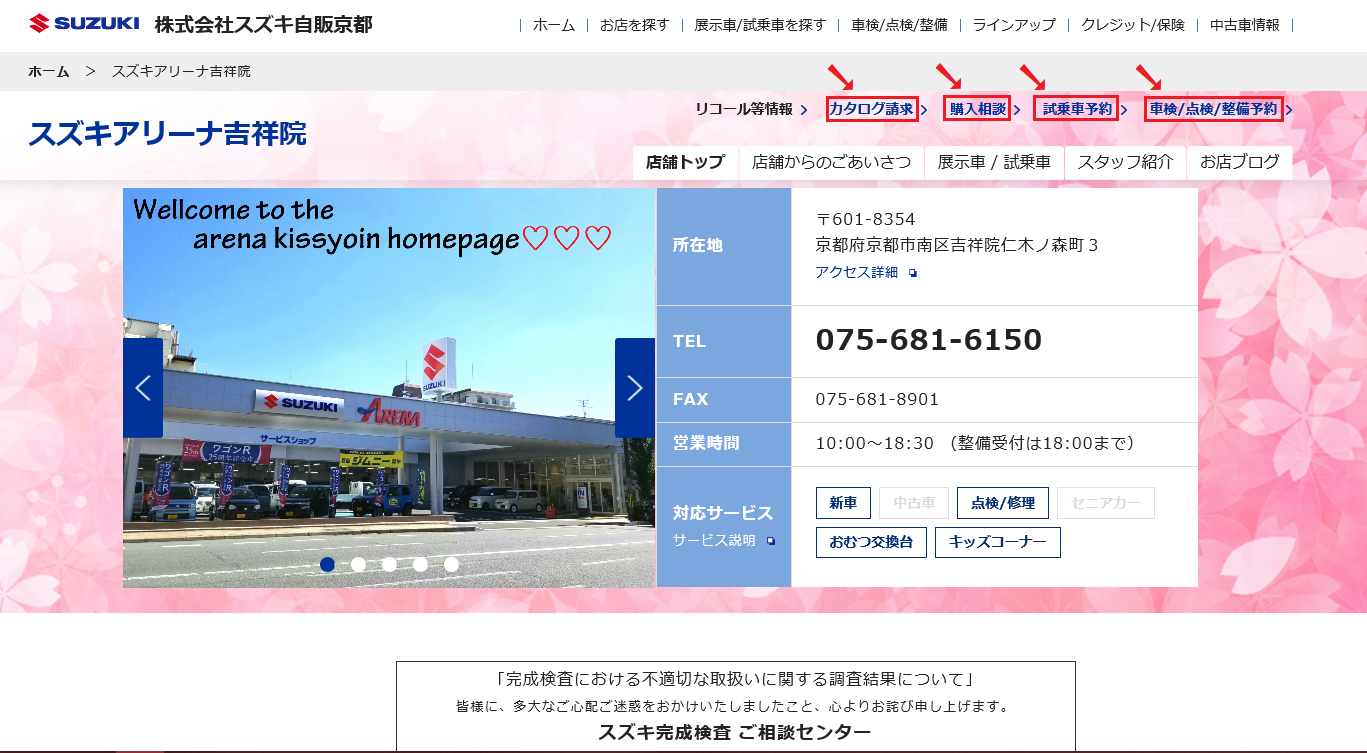Open お店を探す in the top menu
The height and width of the screenshot is (753, 1367).
(x=635, y=25)
